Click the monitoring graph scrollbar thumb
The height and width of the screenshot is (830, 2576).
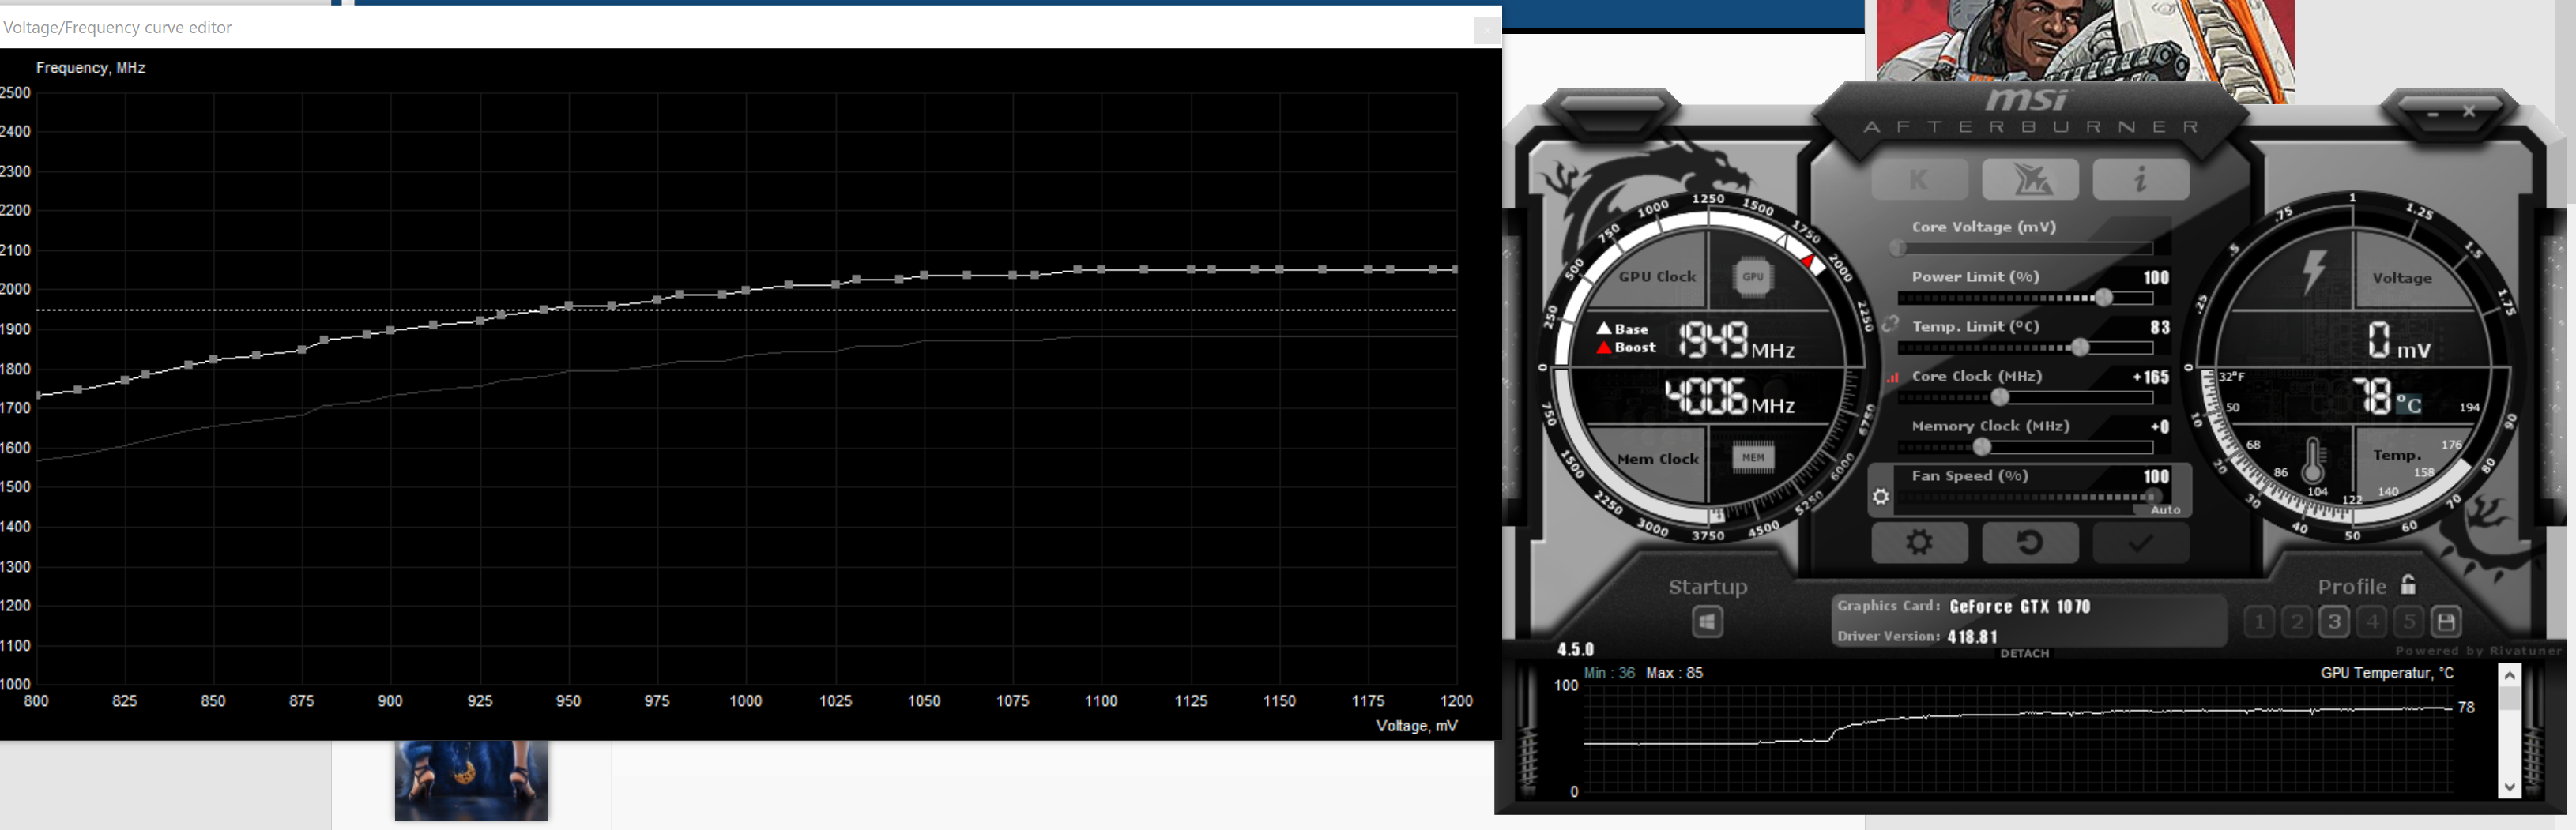[2509, 699]
